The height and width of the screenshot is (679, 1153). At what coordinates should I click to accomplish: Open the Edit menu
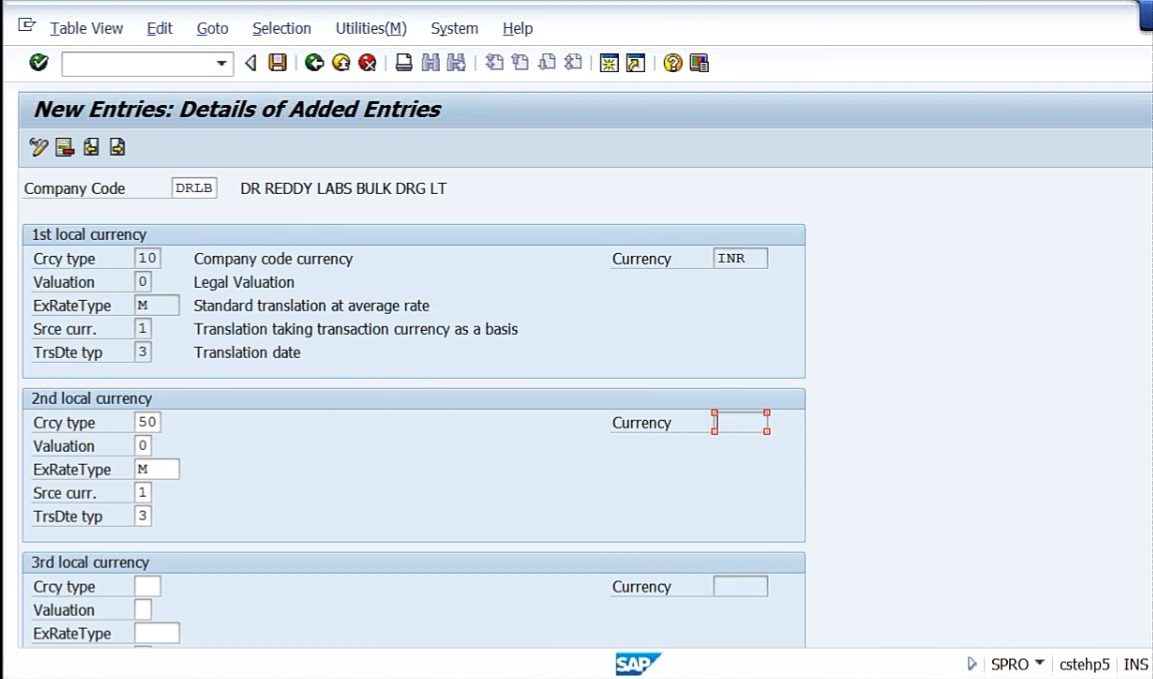pyautogui.click(x=159, y=28)
